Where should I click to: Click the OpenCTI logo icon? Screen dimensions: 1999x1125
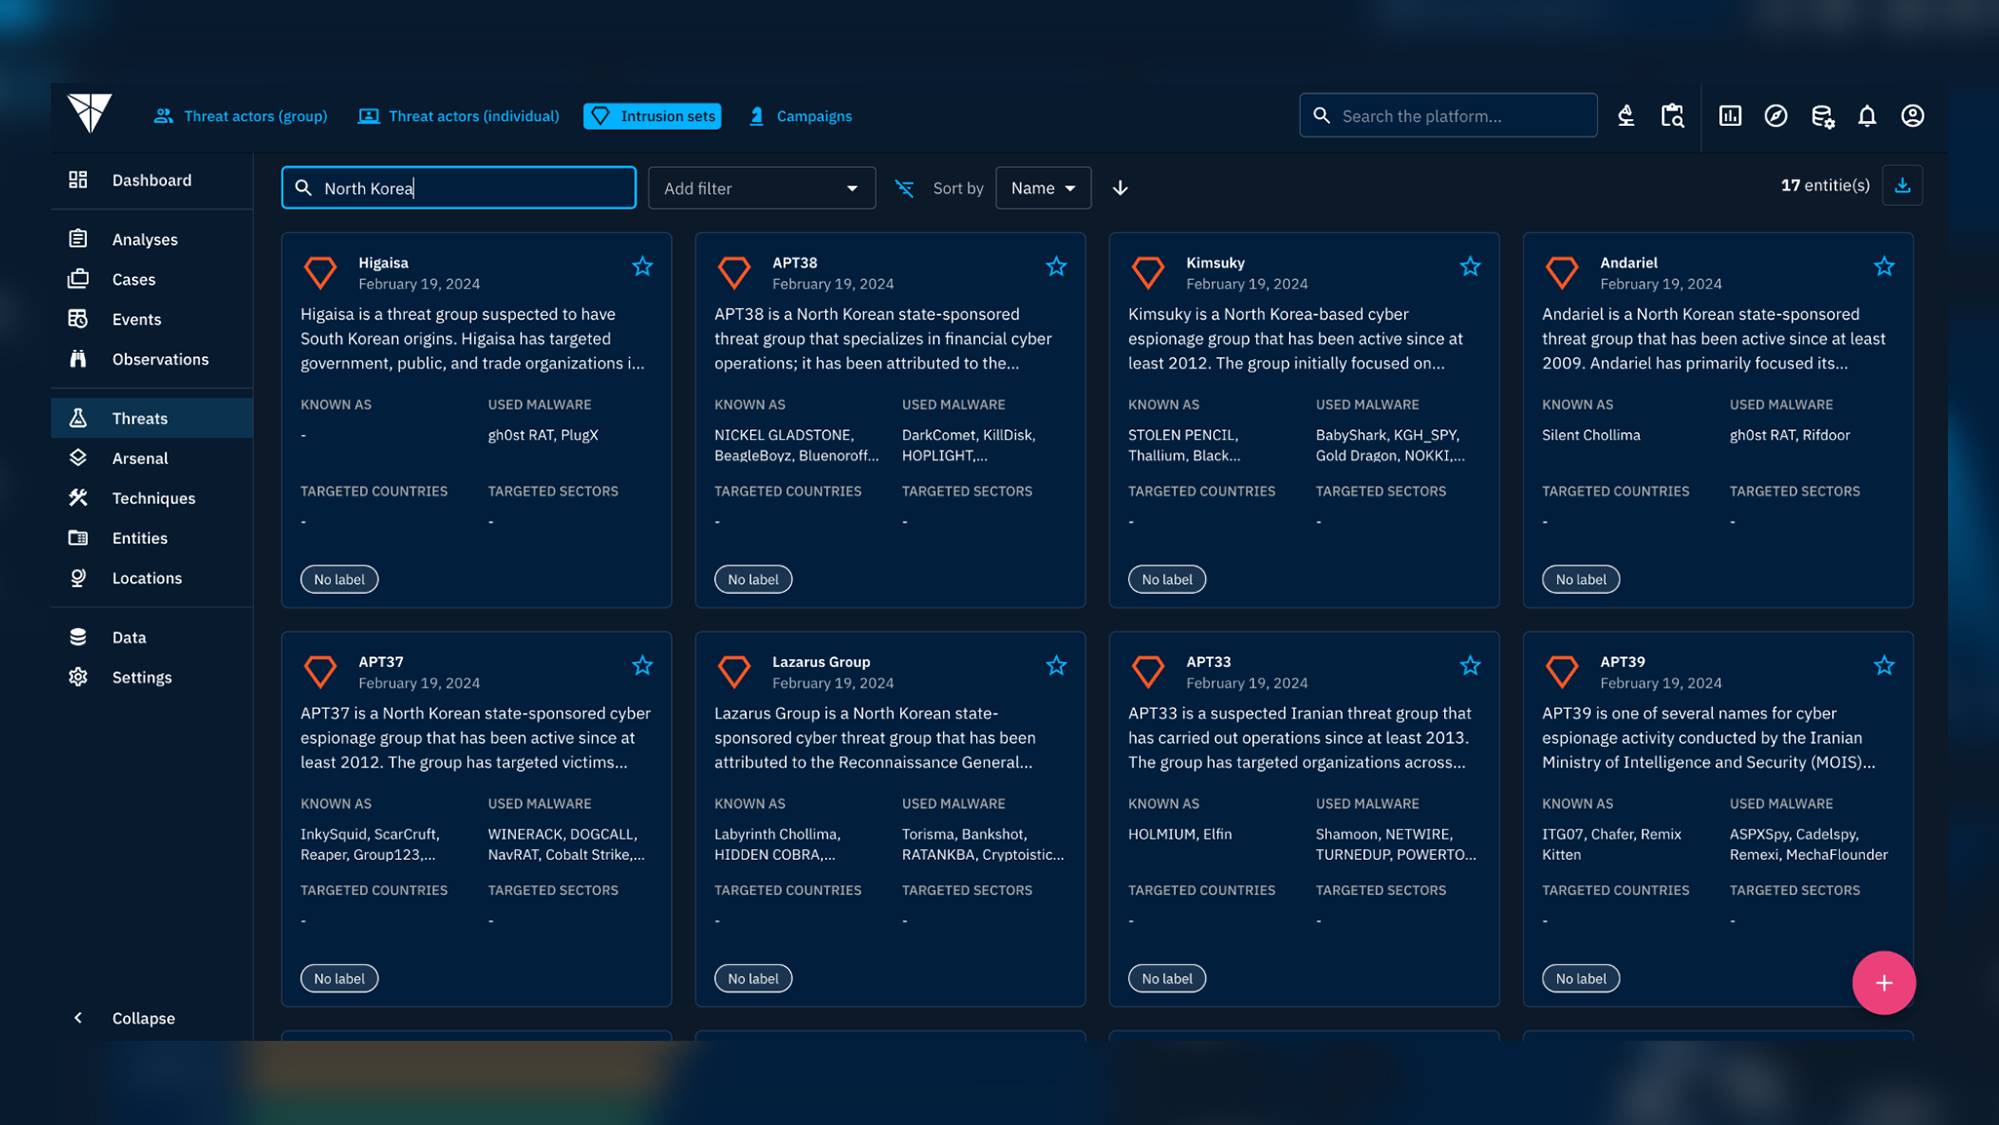click(x=89, y=113)
